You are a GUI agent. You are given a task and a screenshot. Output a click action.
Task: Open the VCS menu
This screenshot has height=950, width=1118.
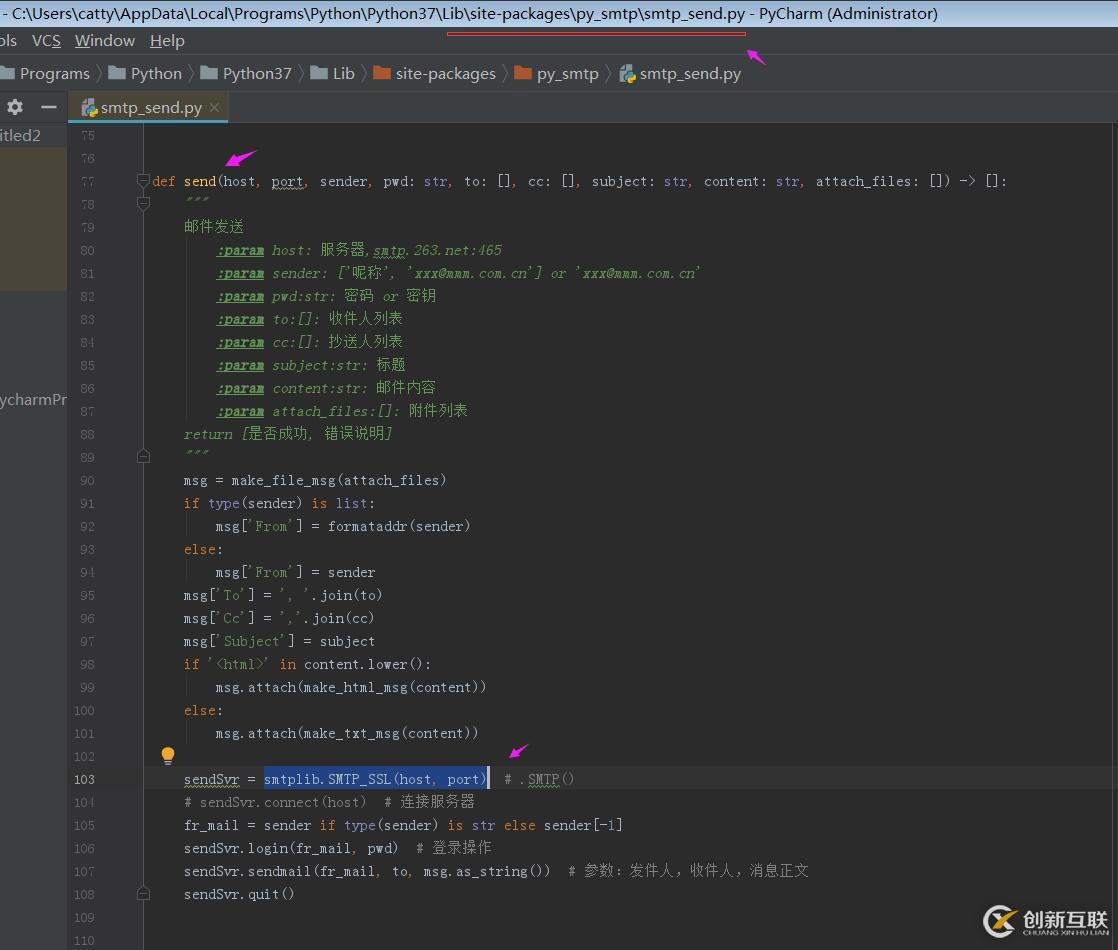[46, 41]
